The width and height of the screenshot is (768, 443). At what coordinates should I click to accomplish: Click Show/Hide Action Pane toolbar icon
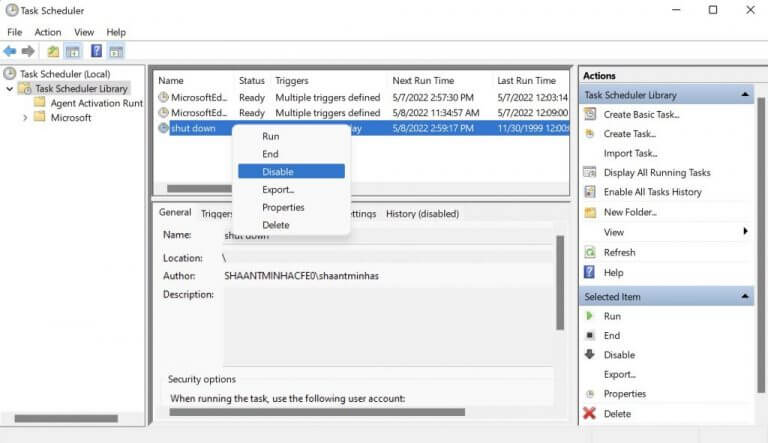pos(116,51)
